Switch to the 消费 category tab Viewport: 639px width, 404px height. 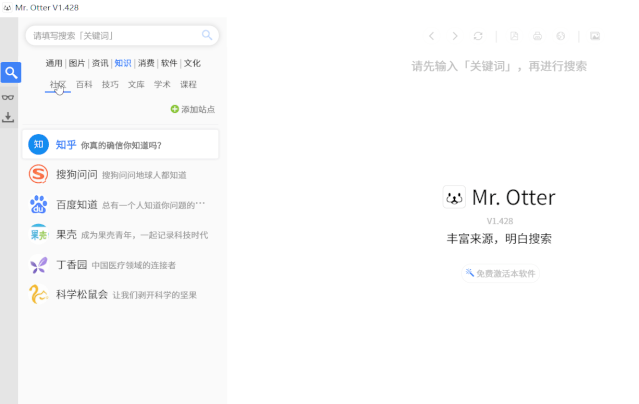pyautogui.click(x=146, y=63)
